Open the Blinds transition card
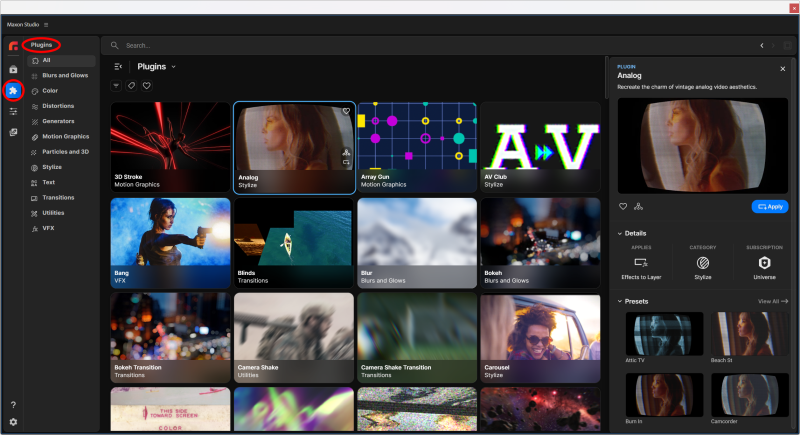 point(294,243)
